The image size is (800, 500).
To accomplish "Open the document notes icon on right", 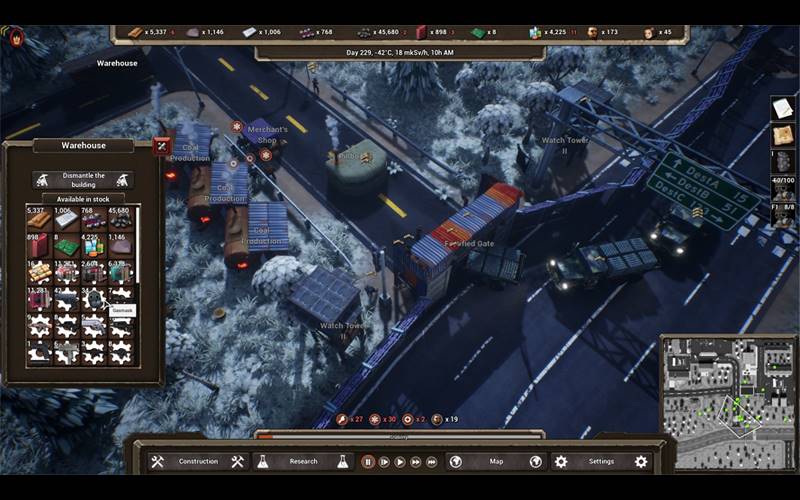I will (783, 109).
